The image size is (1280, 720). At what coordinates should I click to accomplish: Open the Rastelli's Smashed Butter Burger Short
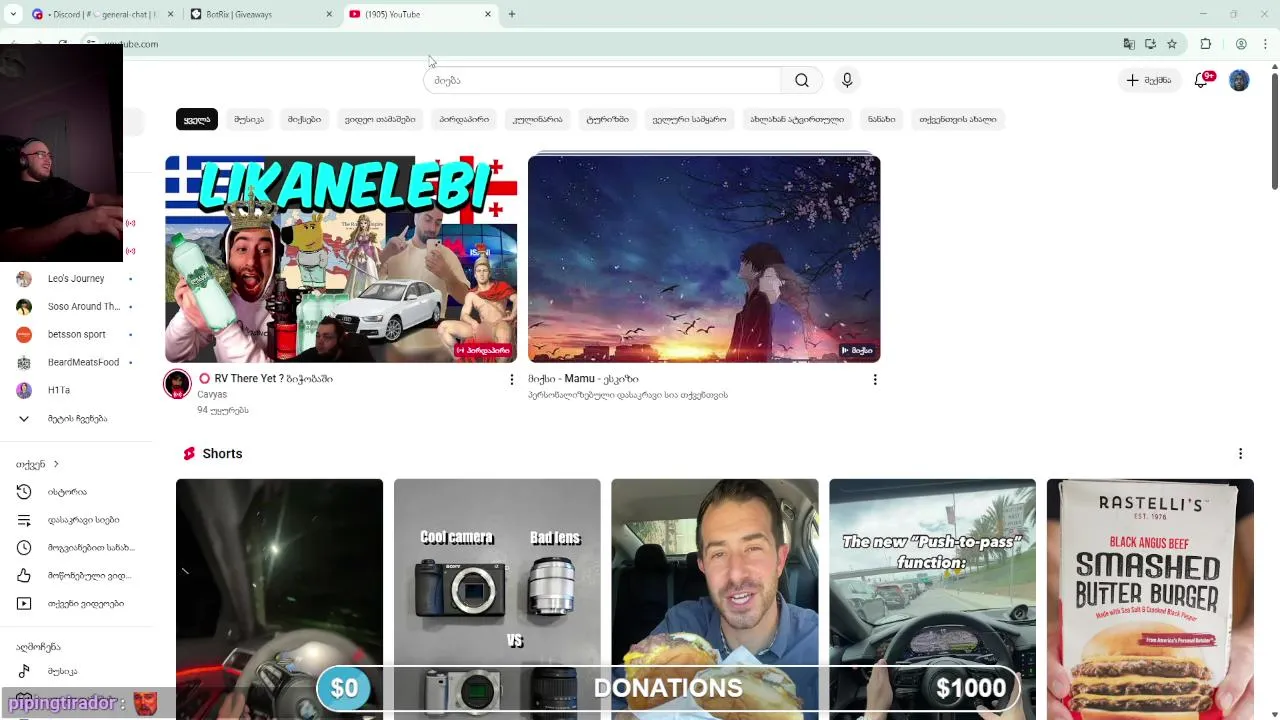pos(1150,599)
